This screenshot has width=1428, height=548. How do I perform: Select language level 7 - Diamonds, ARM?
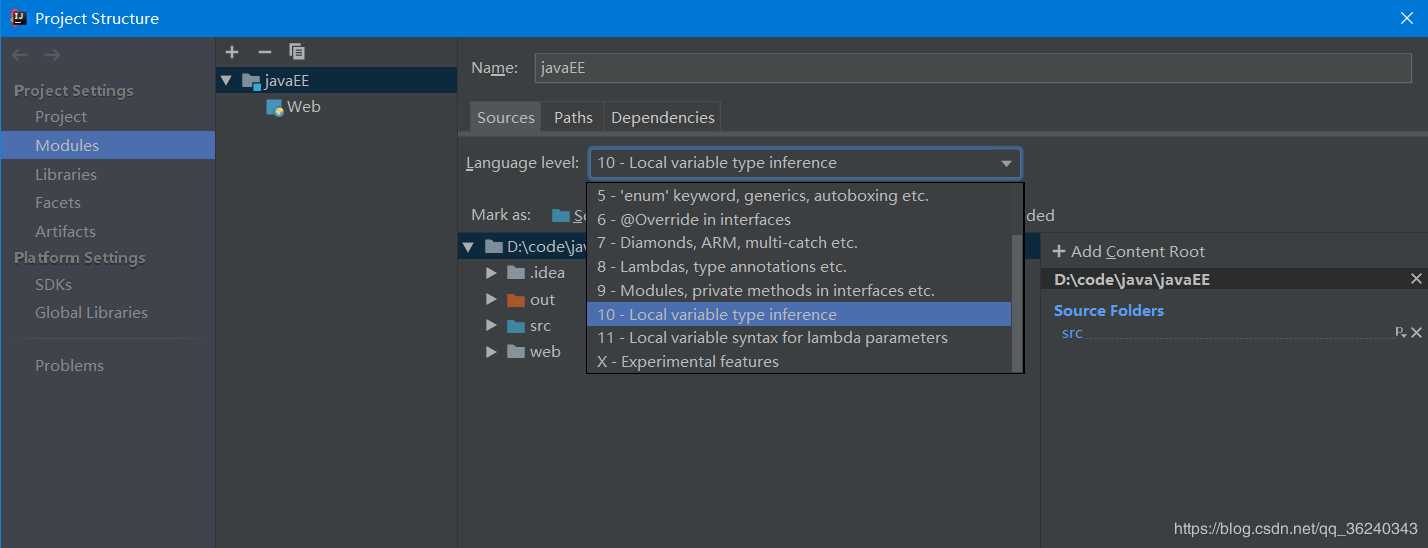(799, 243)
